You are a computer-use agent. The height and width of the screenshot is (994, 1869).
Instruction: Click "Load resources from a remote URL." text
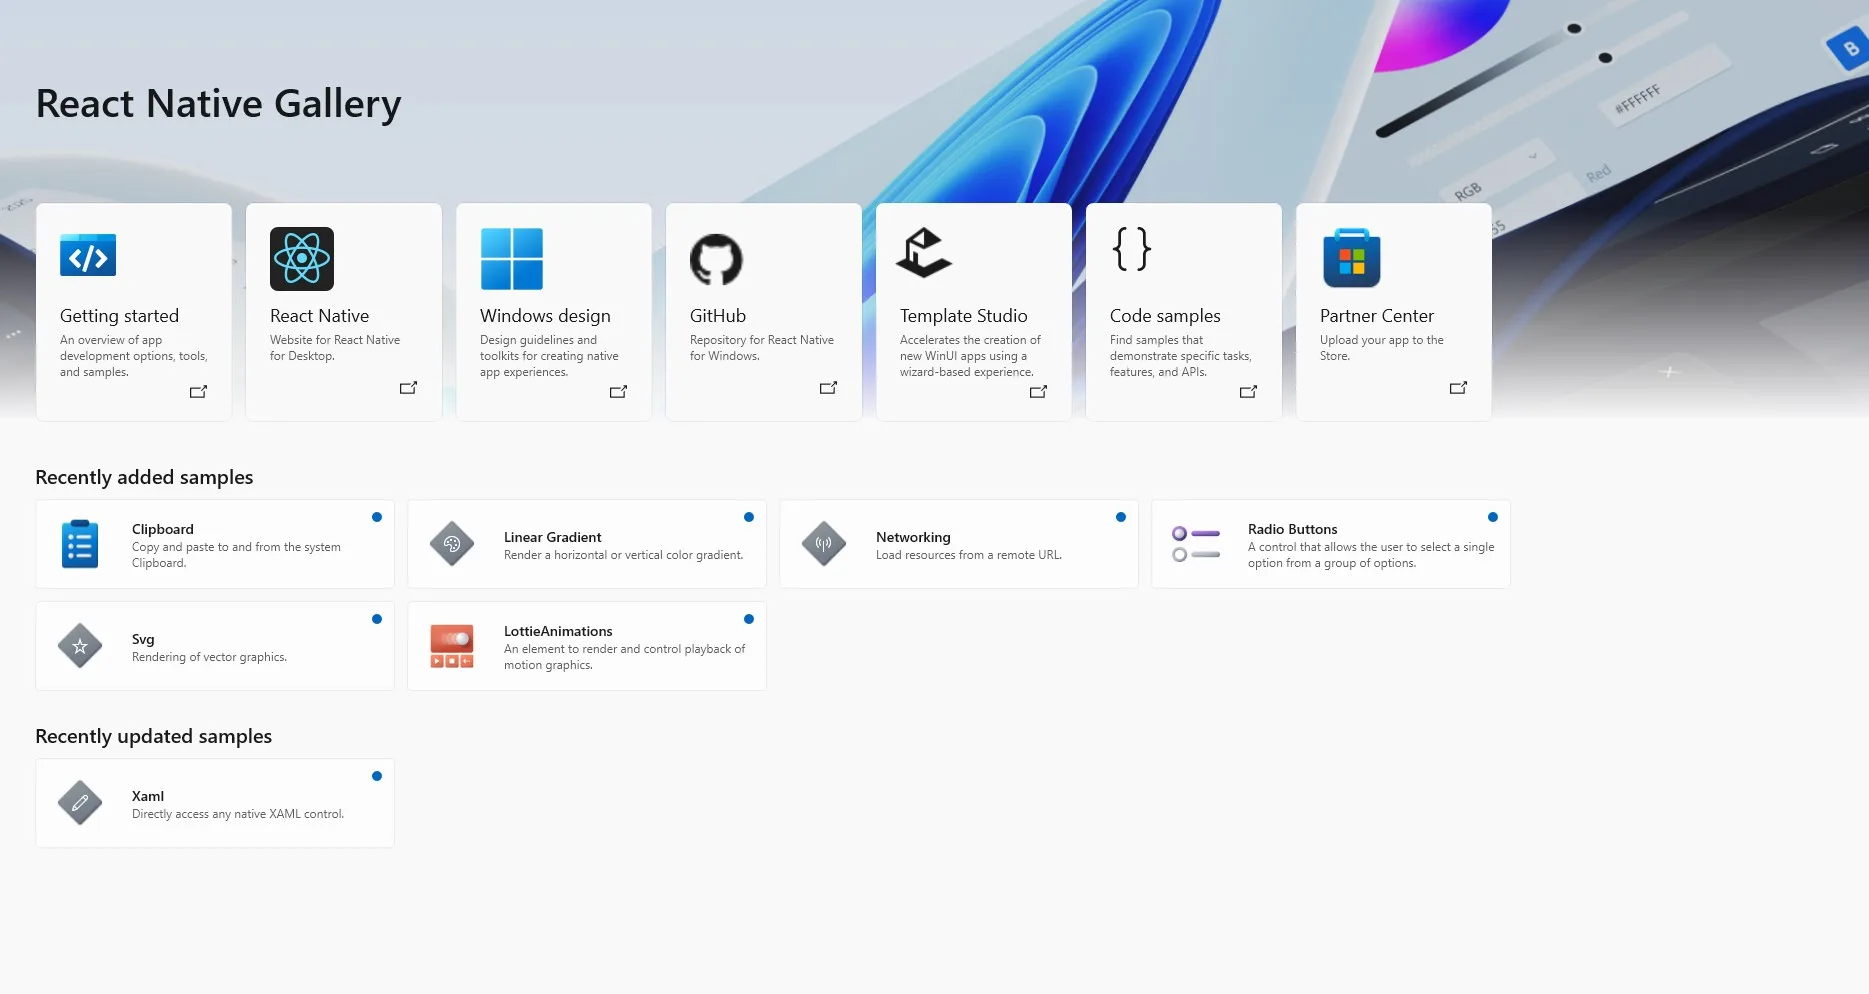(x=969, y=555)
